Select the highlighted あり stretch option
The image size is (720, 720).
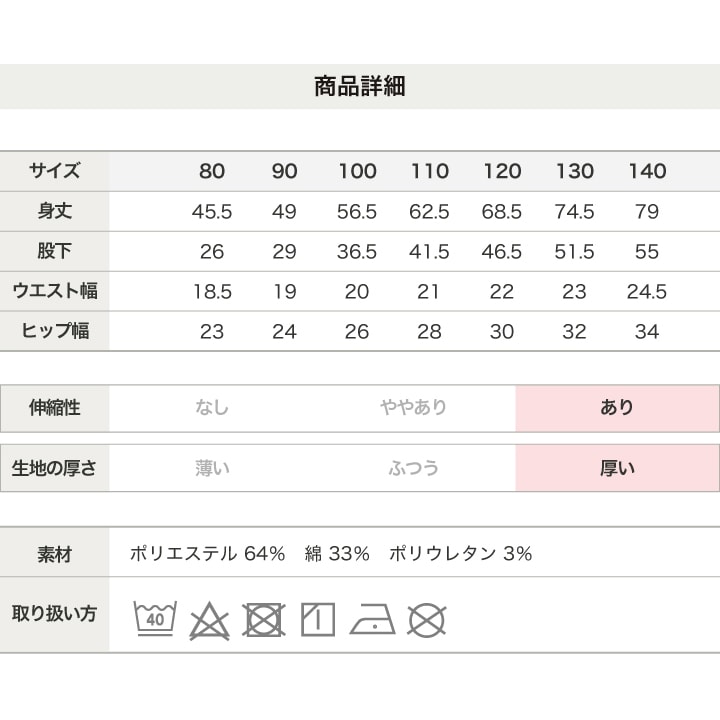click(617, 408)
